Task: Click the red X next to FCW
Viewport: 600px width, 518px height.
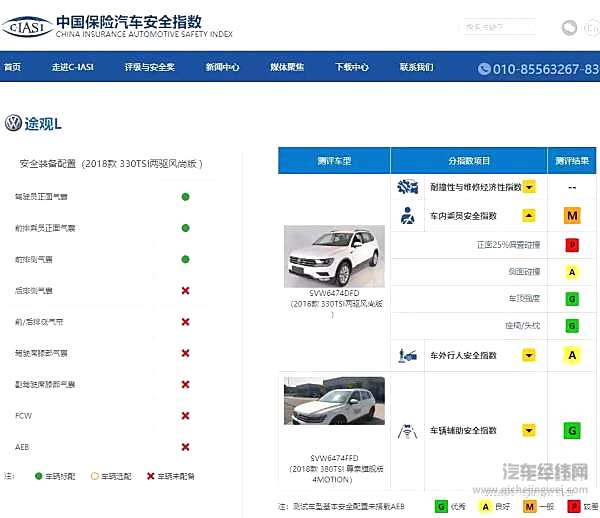Action: [x=186, y=415]
